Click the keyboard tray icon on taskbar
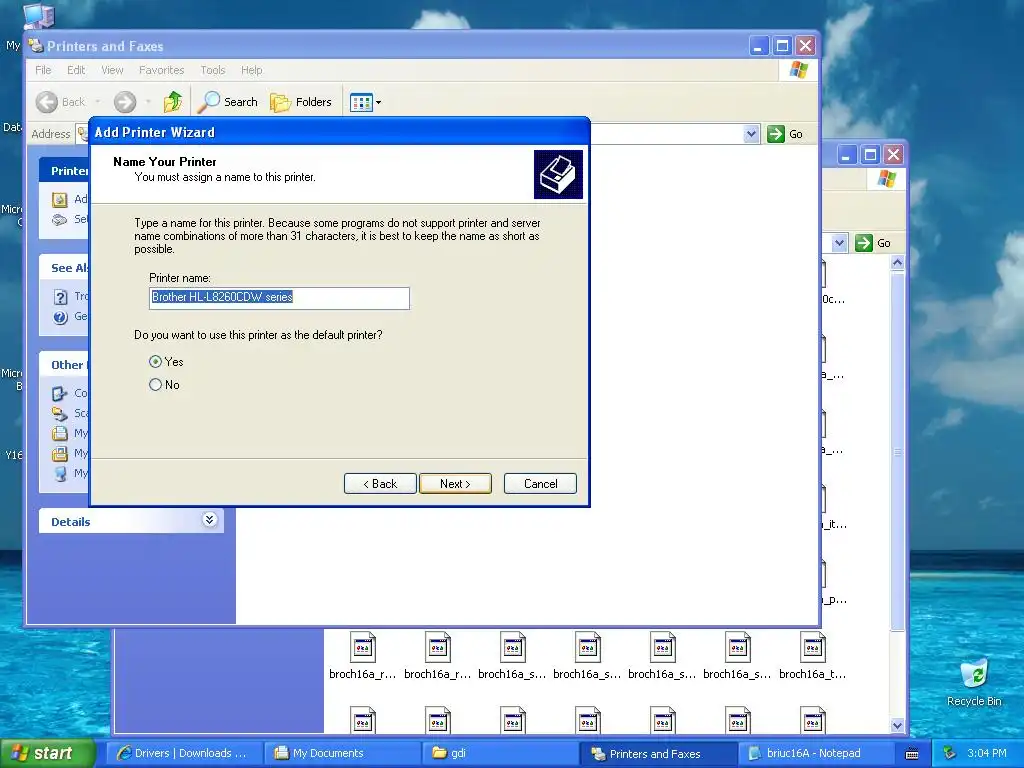The height and width of the screenshot is (768, 1024). 912,754
